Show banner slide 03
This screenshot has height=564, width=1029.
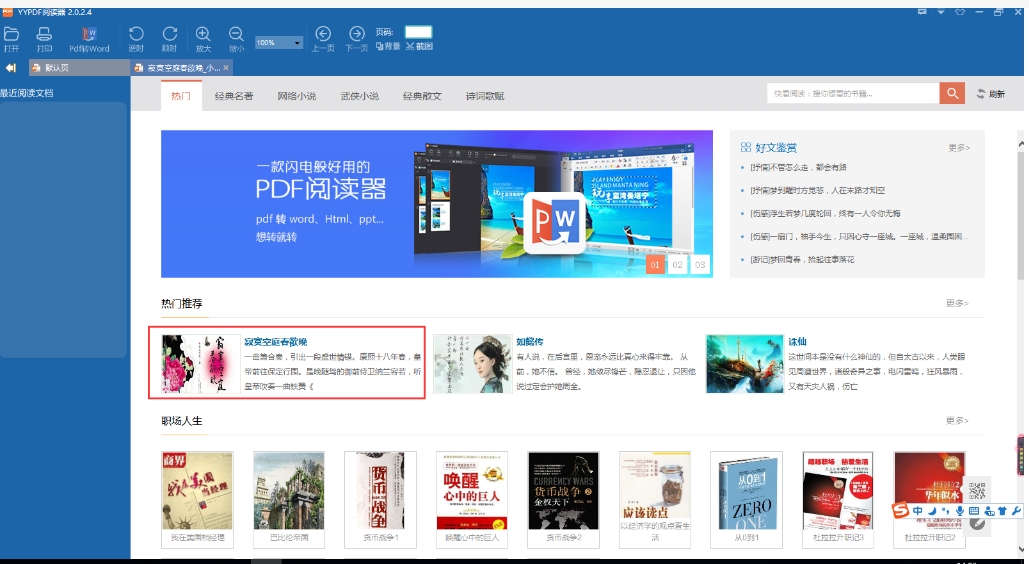pyautogui.click(x=700, y=265)
